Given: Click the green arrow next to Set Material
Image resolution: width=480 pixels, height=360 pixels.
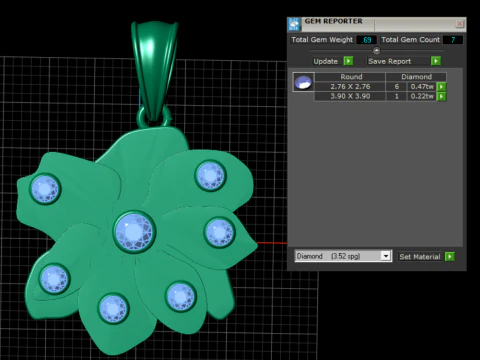Looking at the screenshot, I should (x=450, y=256).
